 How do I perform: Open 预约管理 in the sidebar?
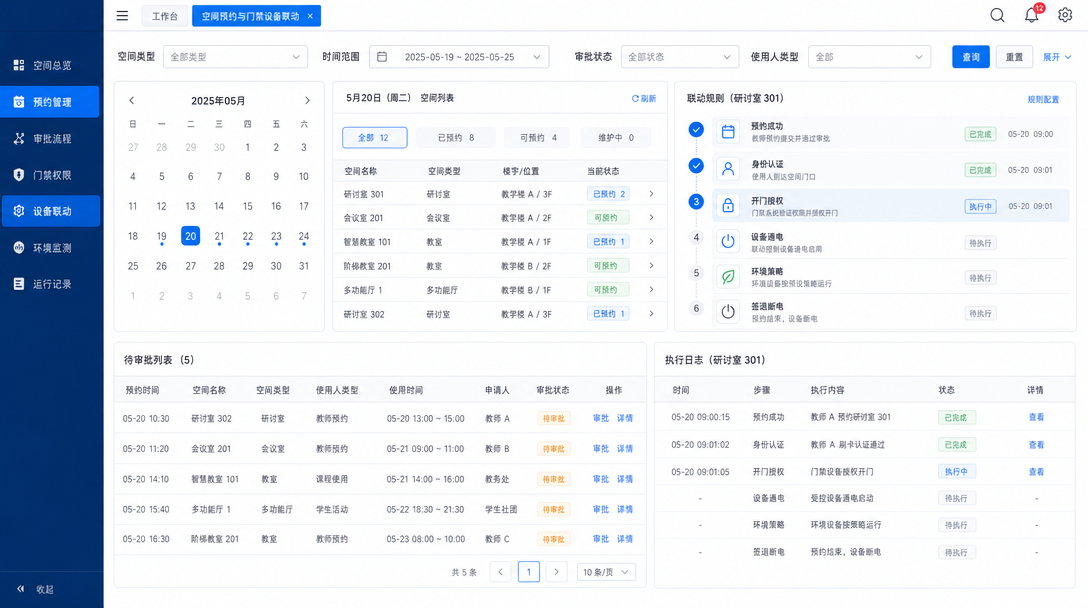click(x=50, y=102)
